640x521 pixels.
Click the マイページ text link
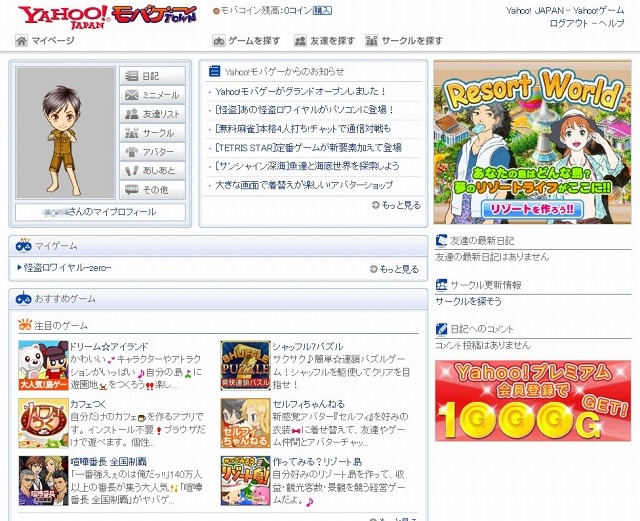point(53,40)
